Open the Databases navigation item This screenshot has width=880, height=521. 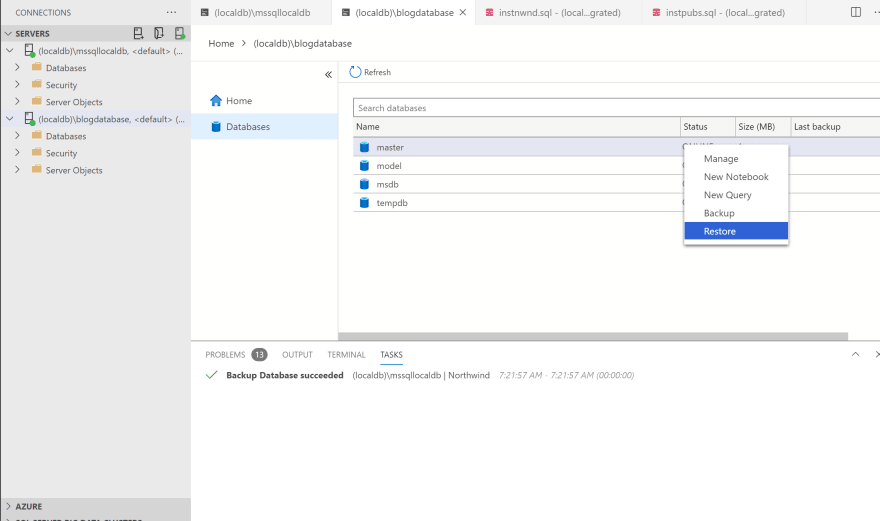pyautogui.click(x=264, y=126)
